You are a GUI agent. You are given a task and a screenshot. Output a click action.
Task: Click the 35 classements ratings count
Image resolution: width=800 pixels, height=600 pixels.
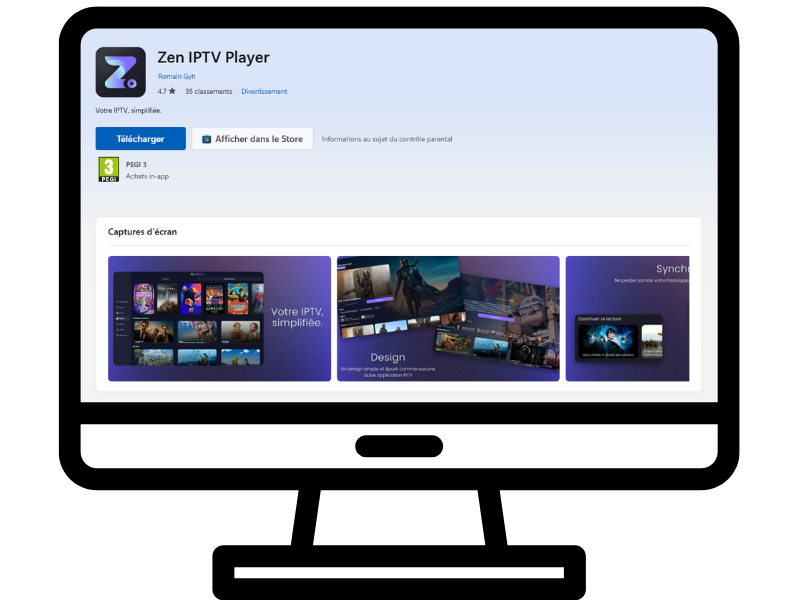pos(208,91)
